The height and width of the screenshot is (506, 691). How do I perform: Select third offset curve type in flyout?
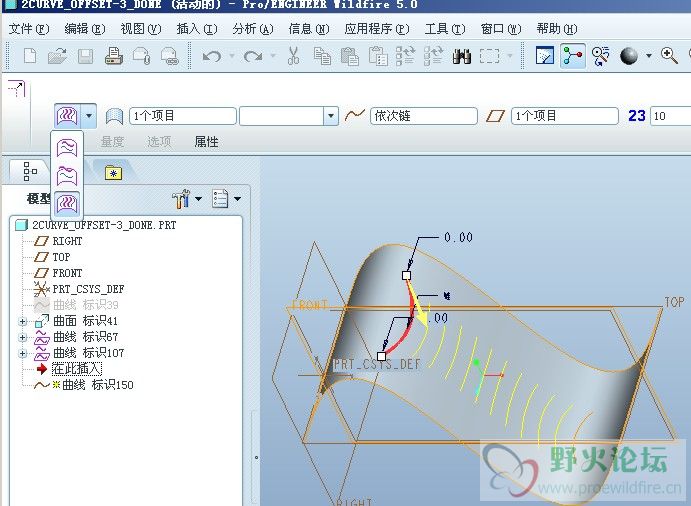click(67, 204)
